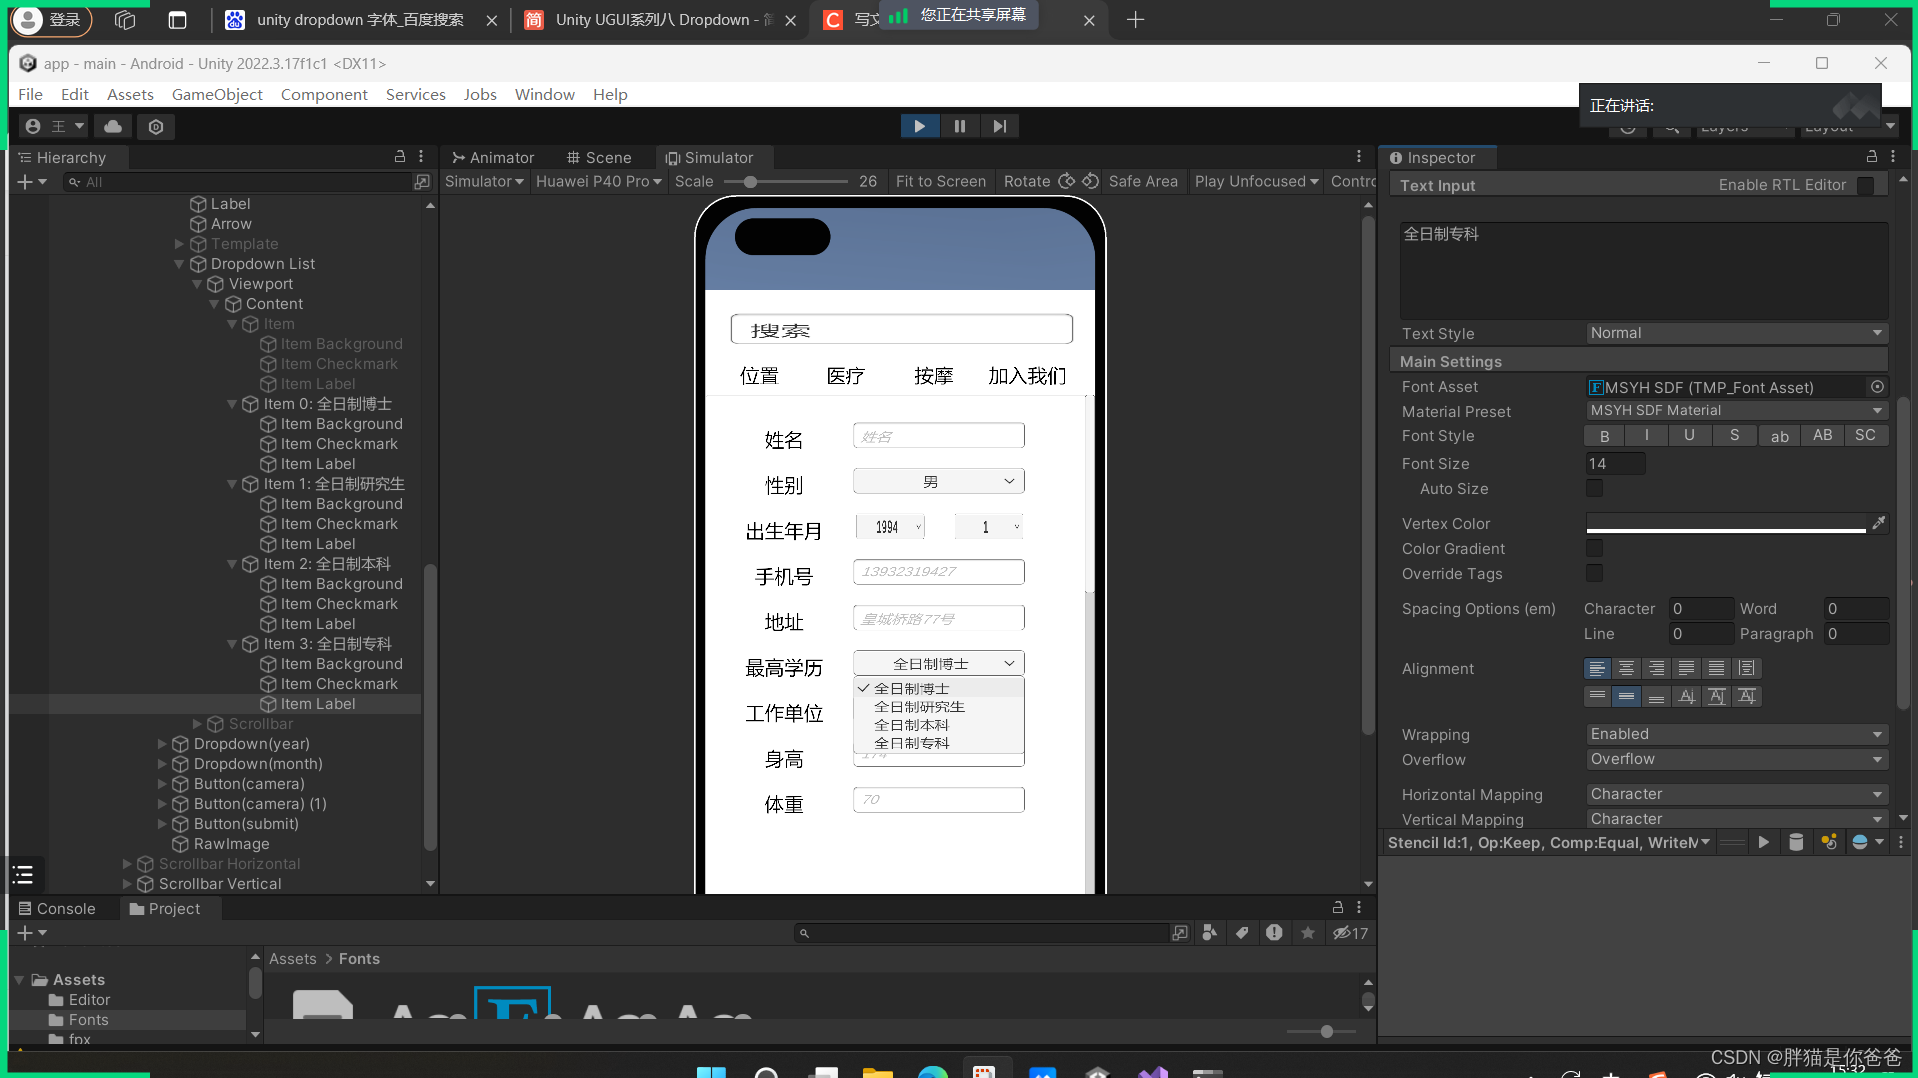Set justified text alignment
The width and height of the screenshot is (1918, 1078).
tap(1687, 668)
